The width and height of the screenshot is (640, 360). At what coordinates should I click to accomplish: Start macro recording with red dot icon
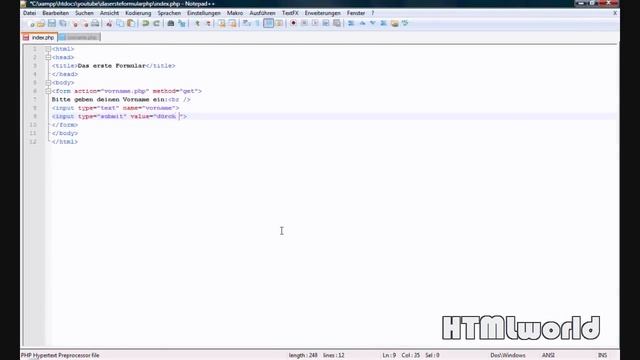[293, 24]
